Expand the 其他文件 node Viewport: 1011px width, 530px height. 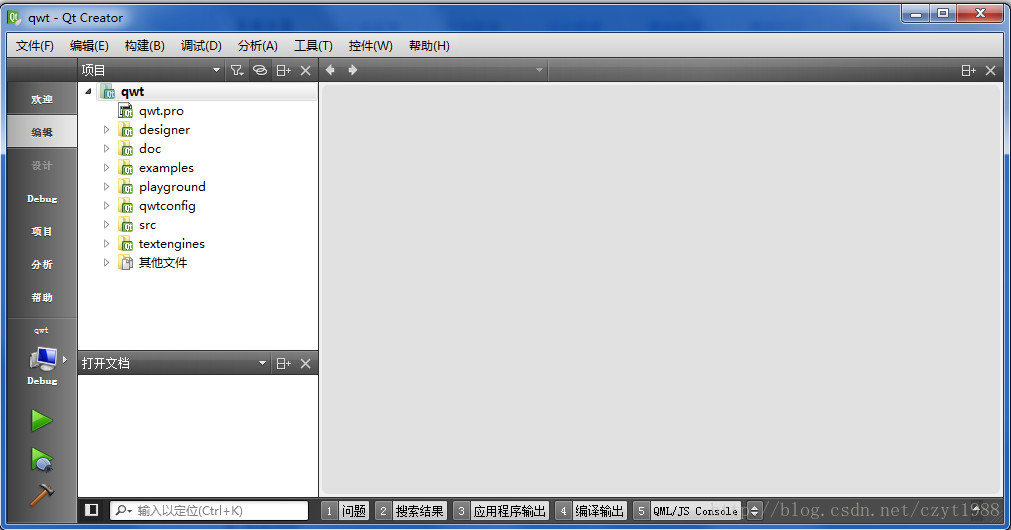(x=106, y=262)
